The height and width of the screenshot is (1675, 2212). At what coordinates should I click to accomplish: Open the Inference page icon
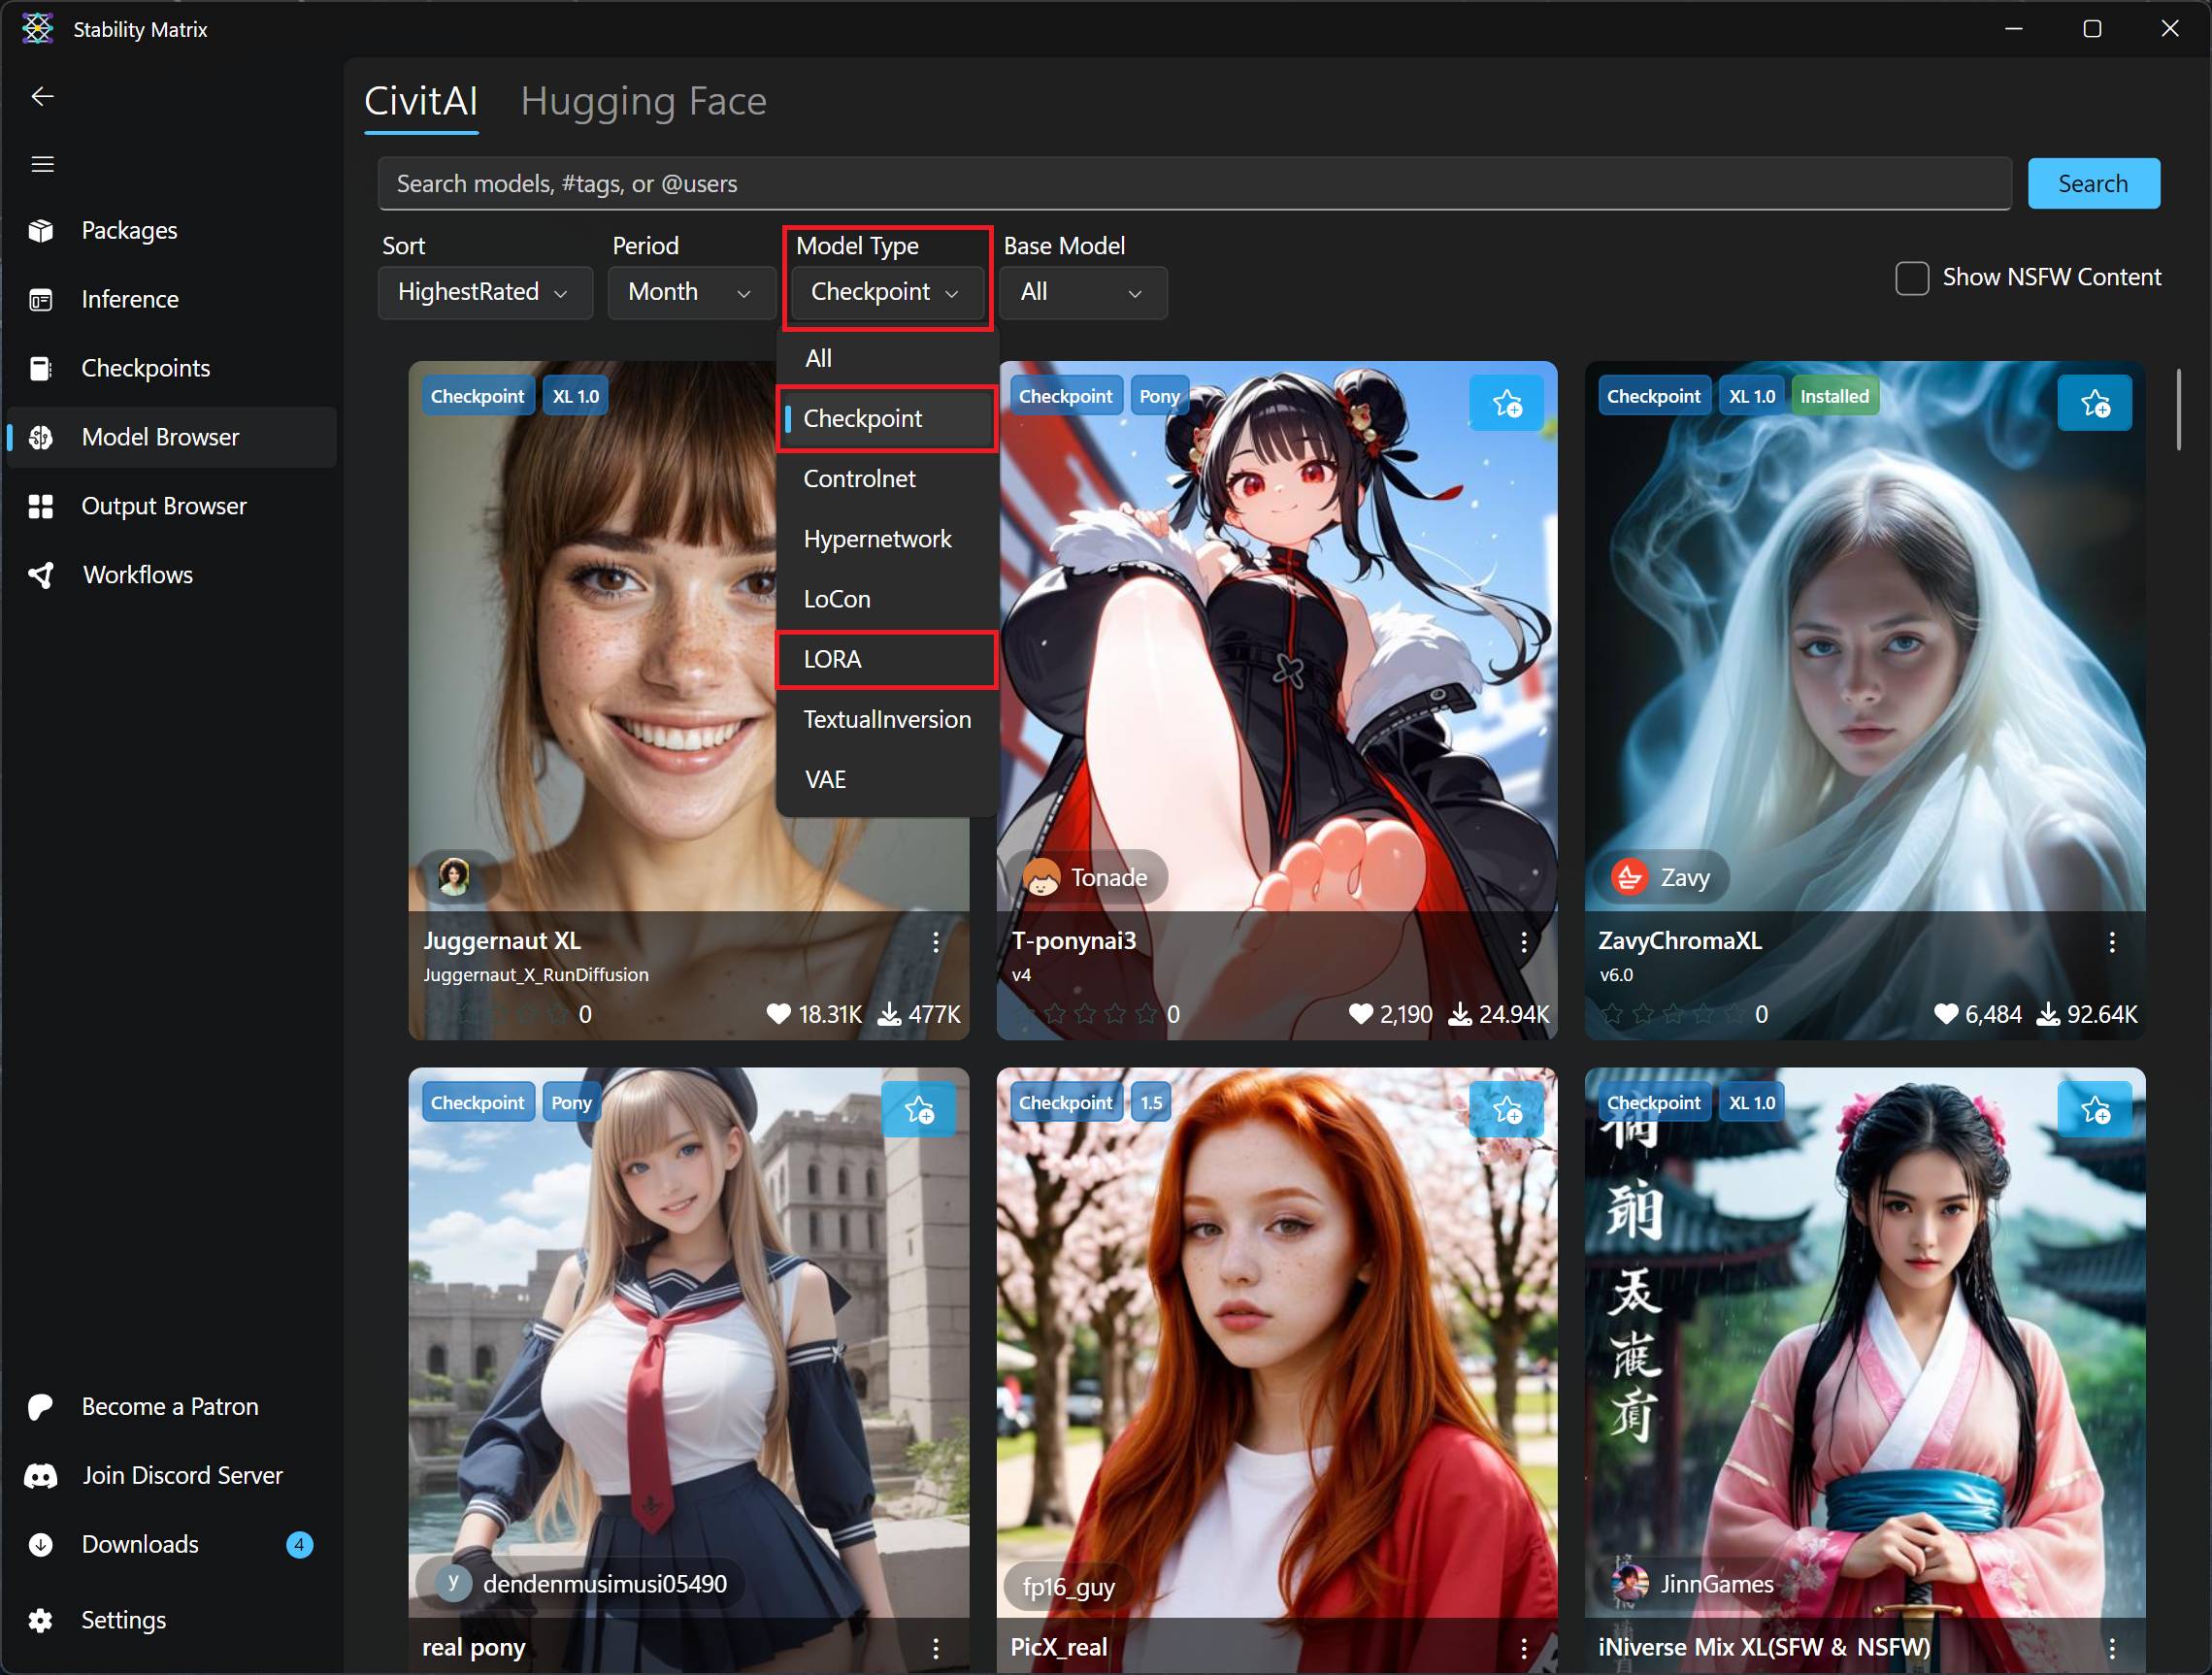(x=41, y=300)
